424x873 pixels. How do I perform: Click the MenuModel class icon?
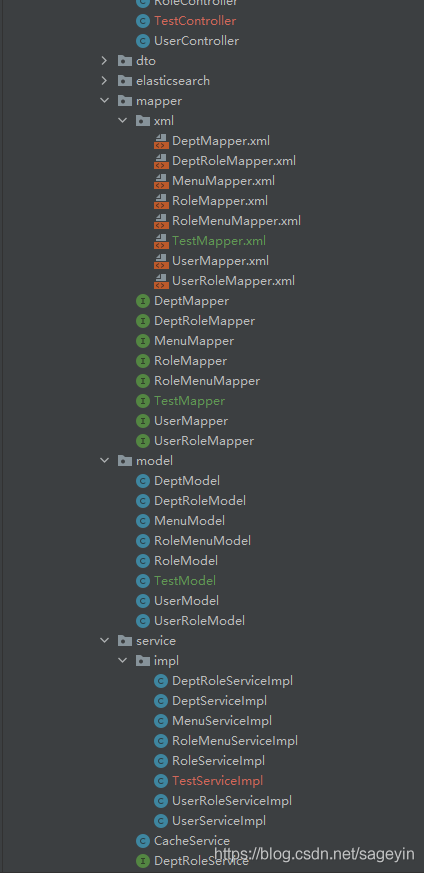click(143, 521)
